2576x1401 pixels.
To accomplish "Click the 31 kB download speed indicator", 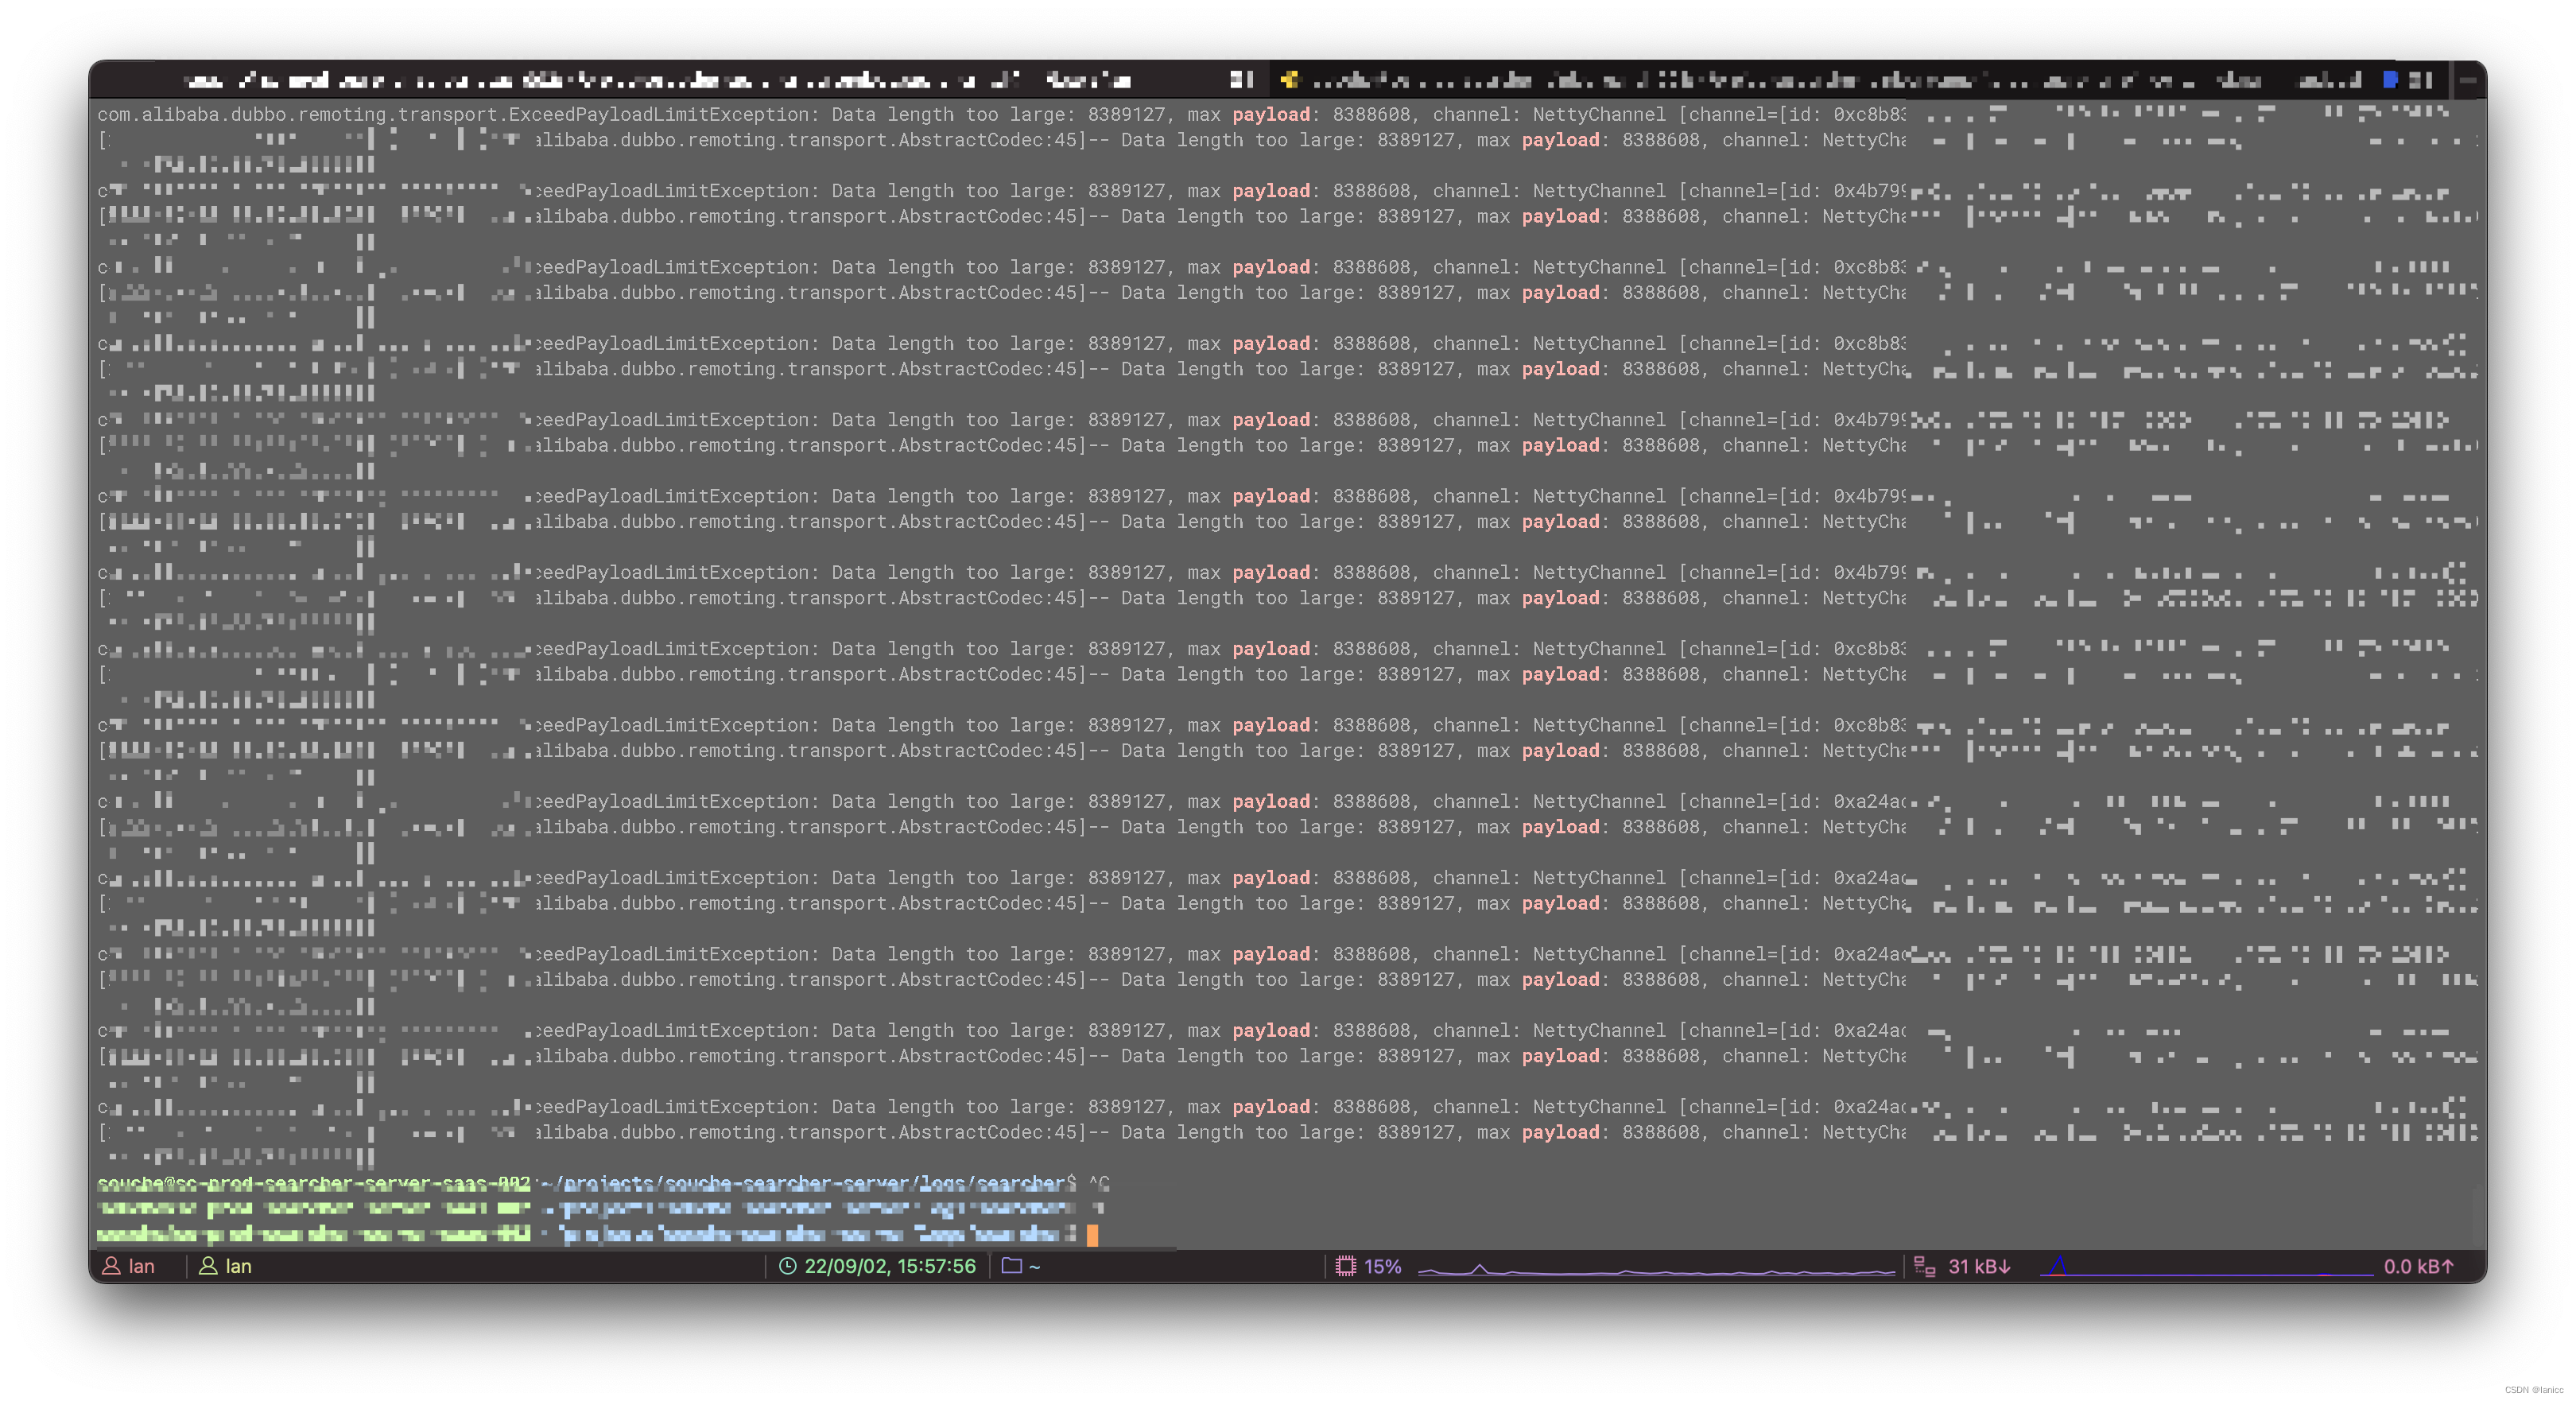I will tap(1978, 1266).
